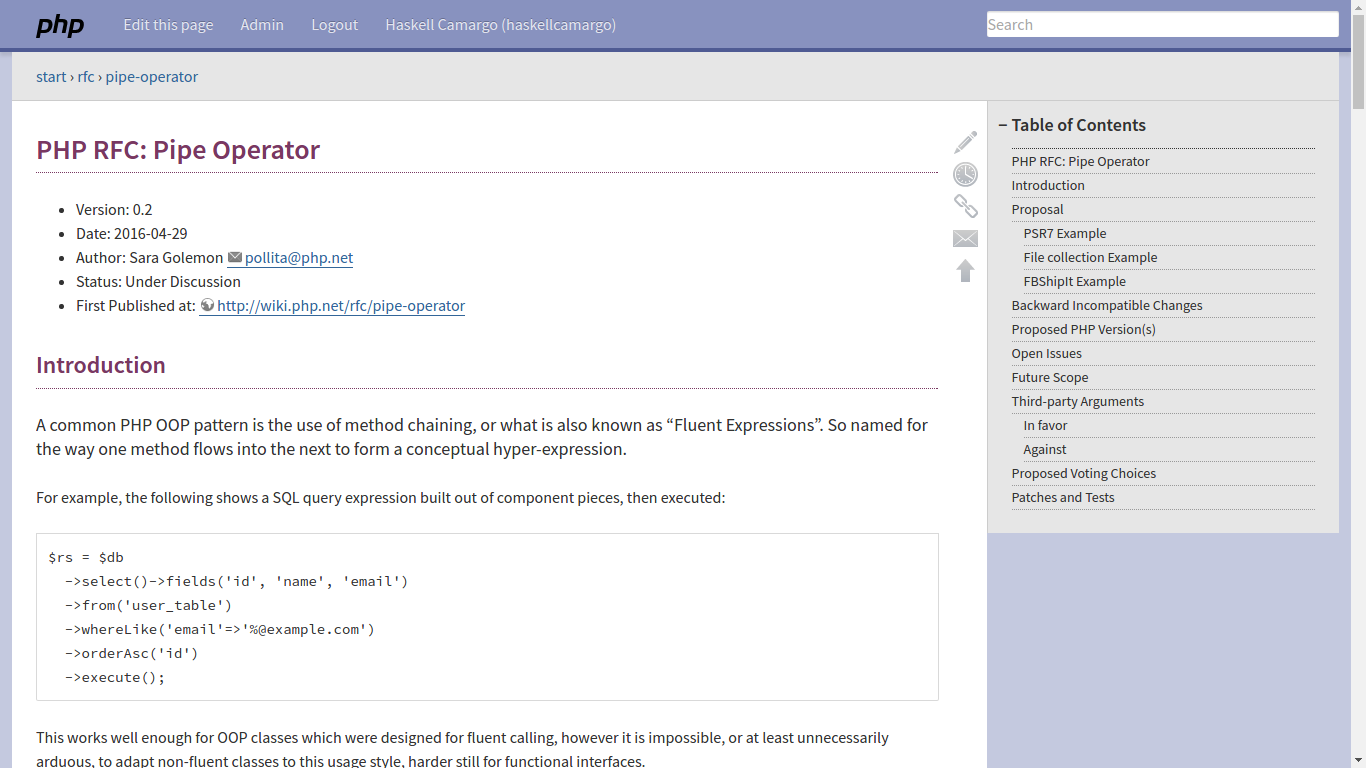Go to start breadcrumb
Image resolution: width=1366 pixels, height=768 pixels.
51,77
